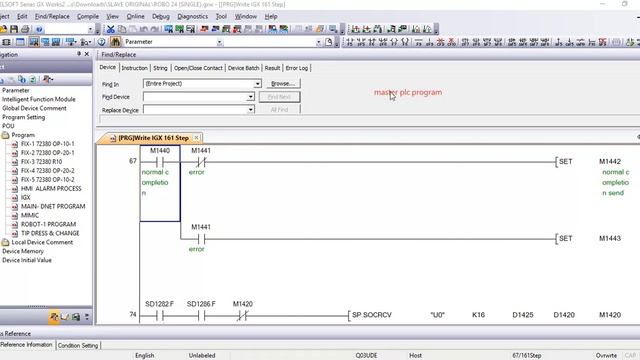Click the Find Device input field
Screen dimensions: 640x360
coord(195,97)
